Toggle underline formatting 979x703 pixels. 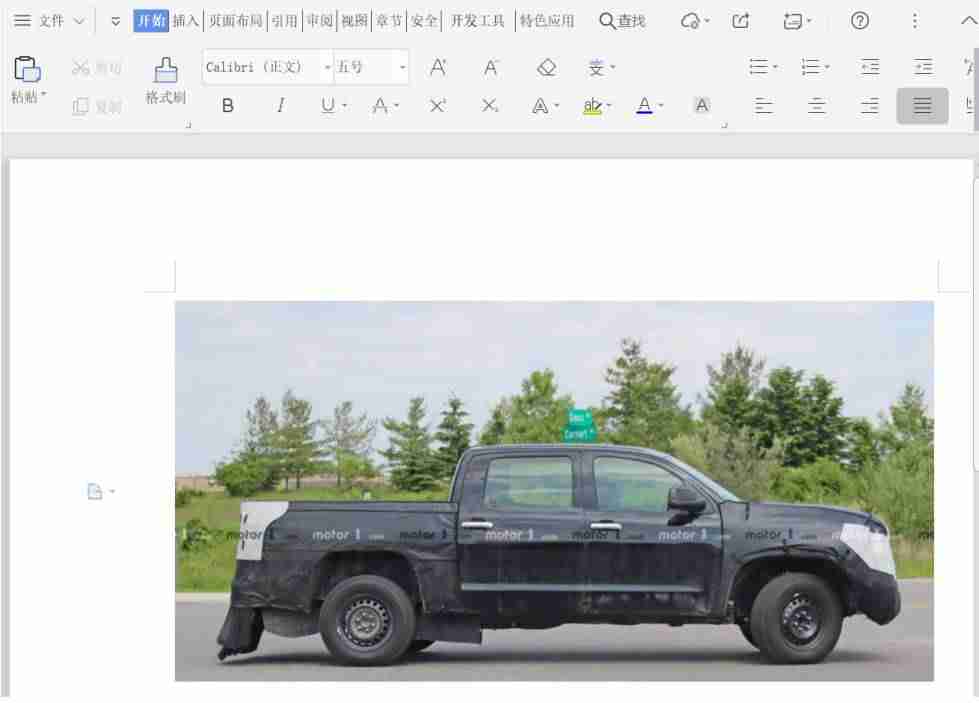328,106
